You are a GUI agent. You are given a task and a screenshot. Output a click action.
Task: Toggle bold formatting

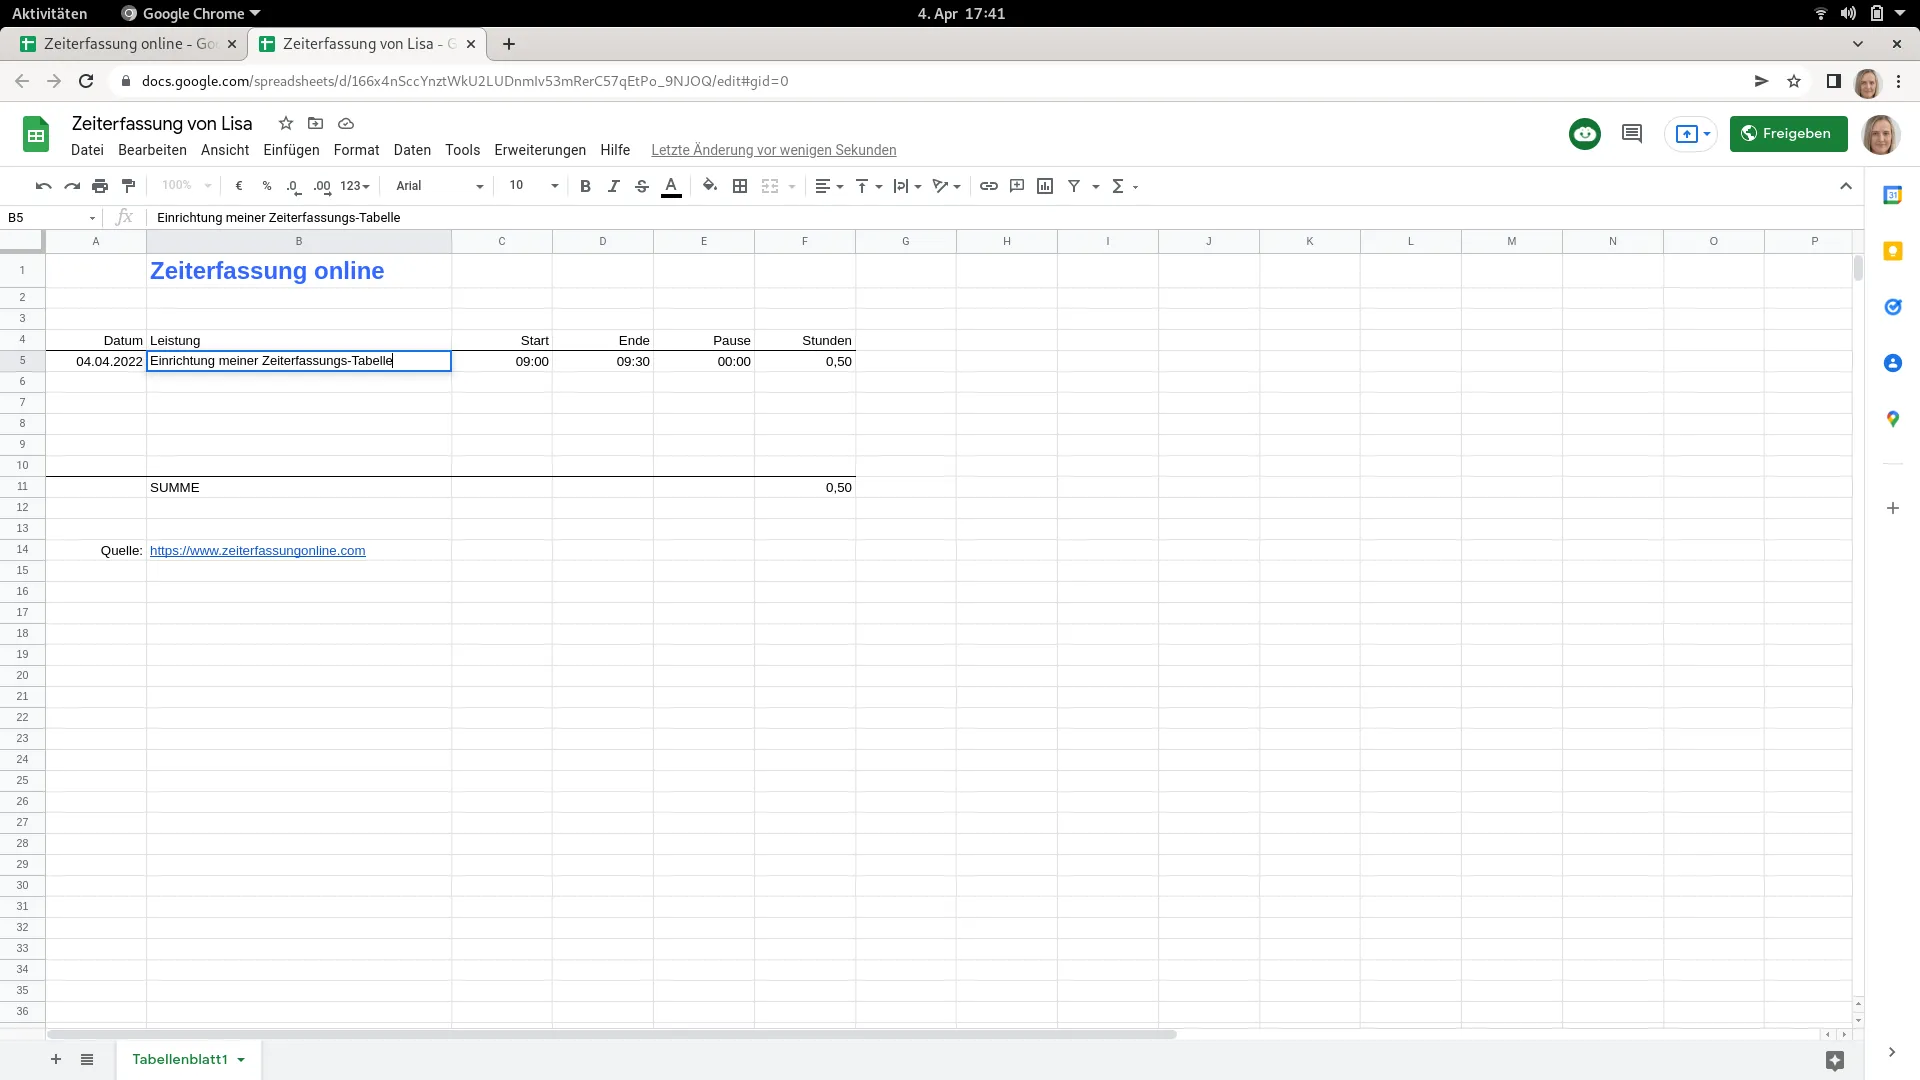[x=585, y=186]
